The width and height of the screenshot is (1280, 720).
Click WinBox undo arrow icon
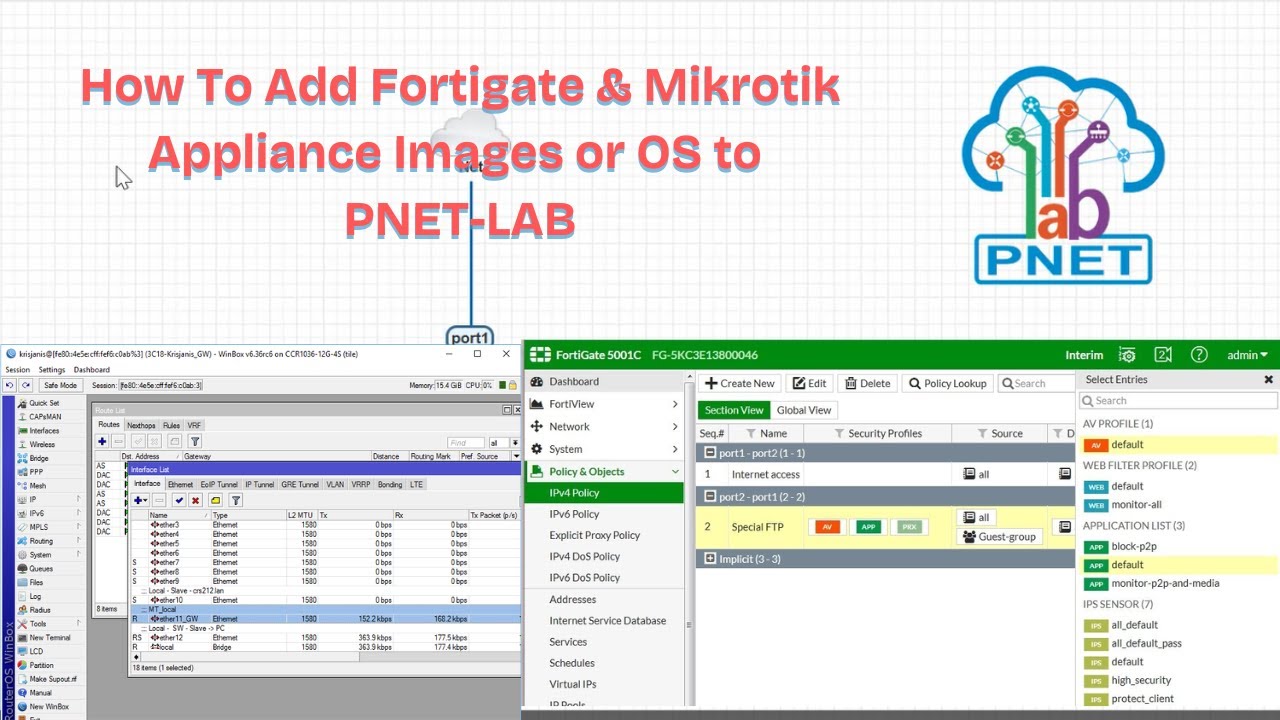pos(10,385)
